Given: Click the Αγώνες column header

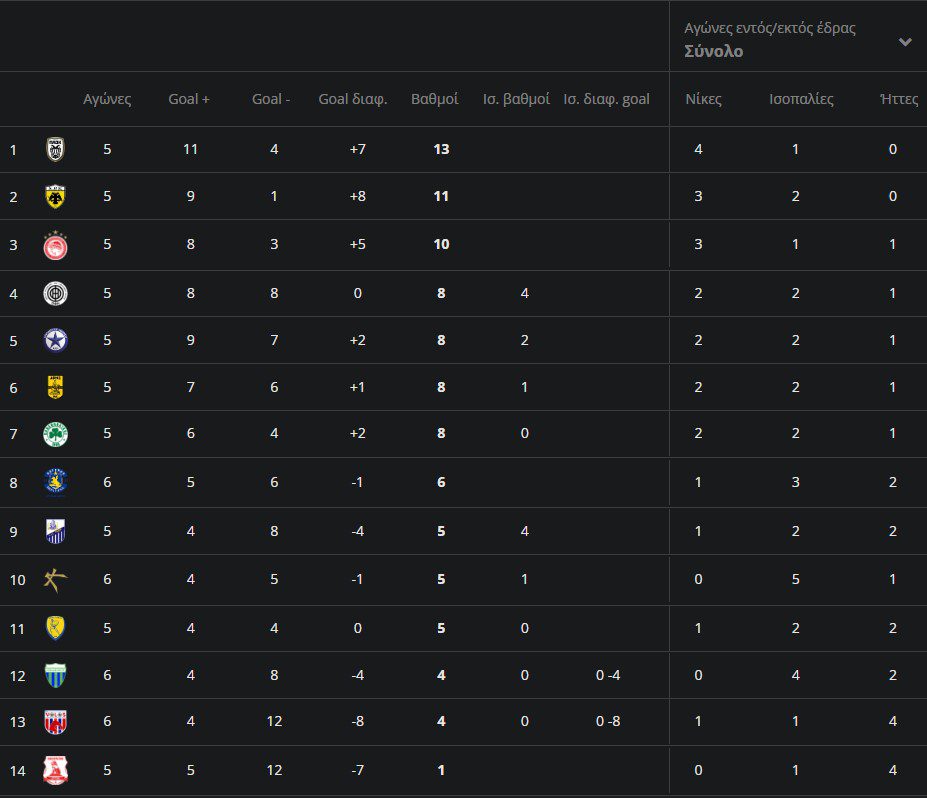Looking at the screenshot, I should click(107, 99).
